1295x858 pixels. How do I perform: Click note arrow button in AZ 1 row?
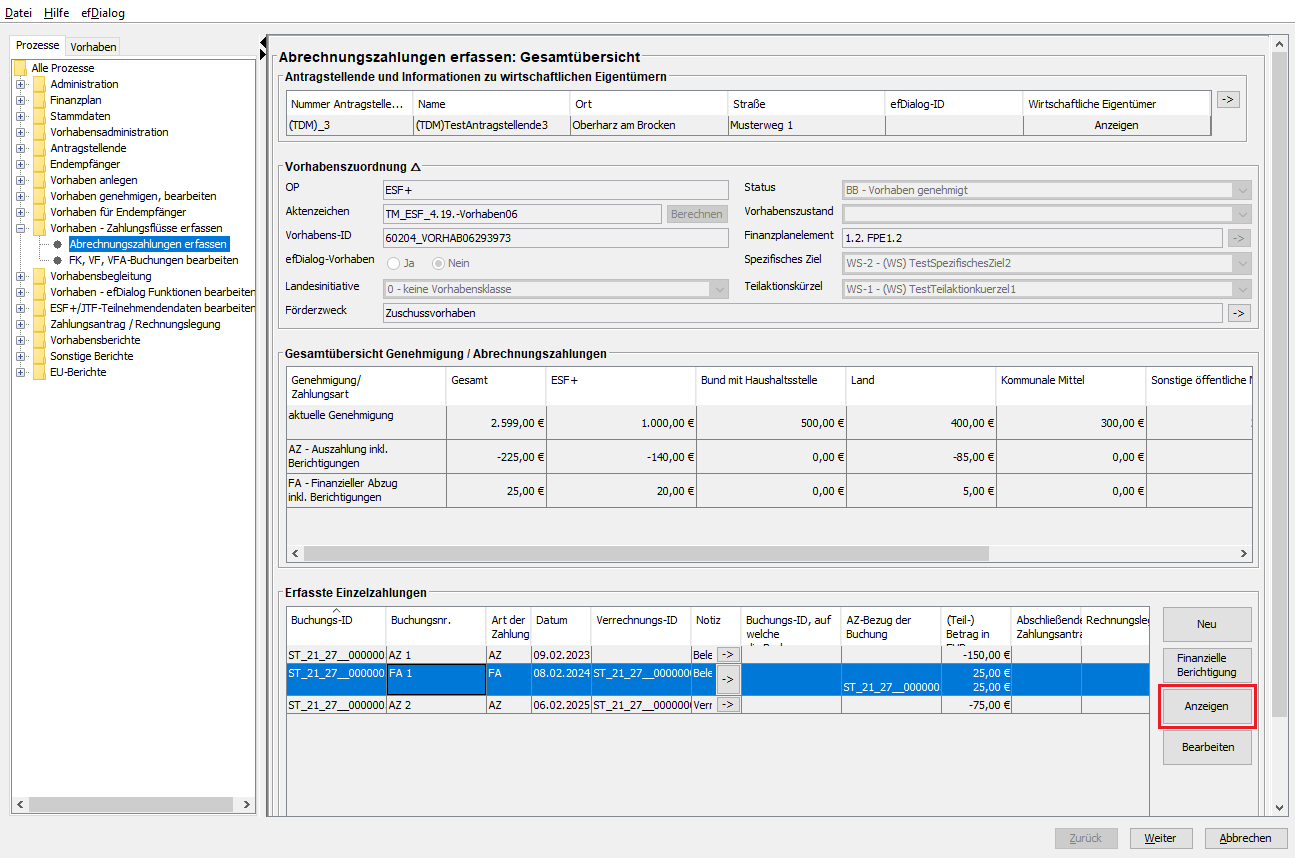click(x=727, y=654)
